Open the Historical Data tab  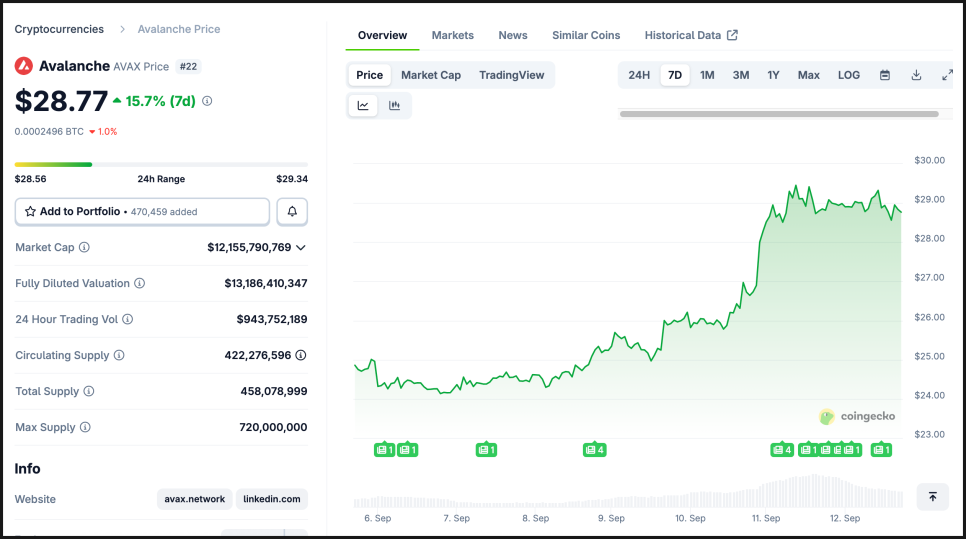click(691, 35)
